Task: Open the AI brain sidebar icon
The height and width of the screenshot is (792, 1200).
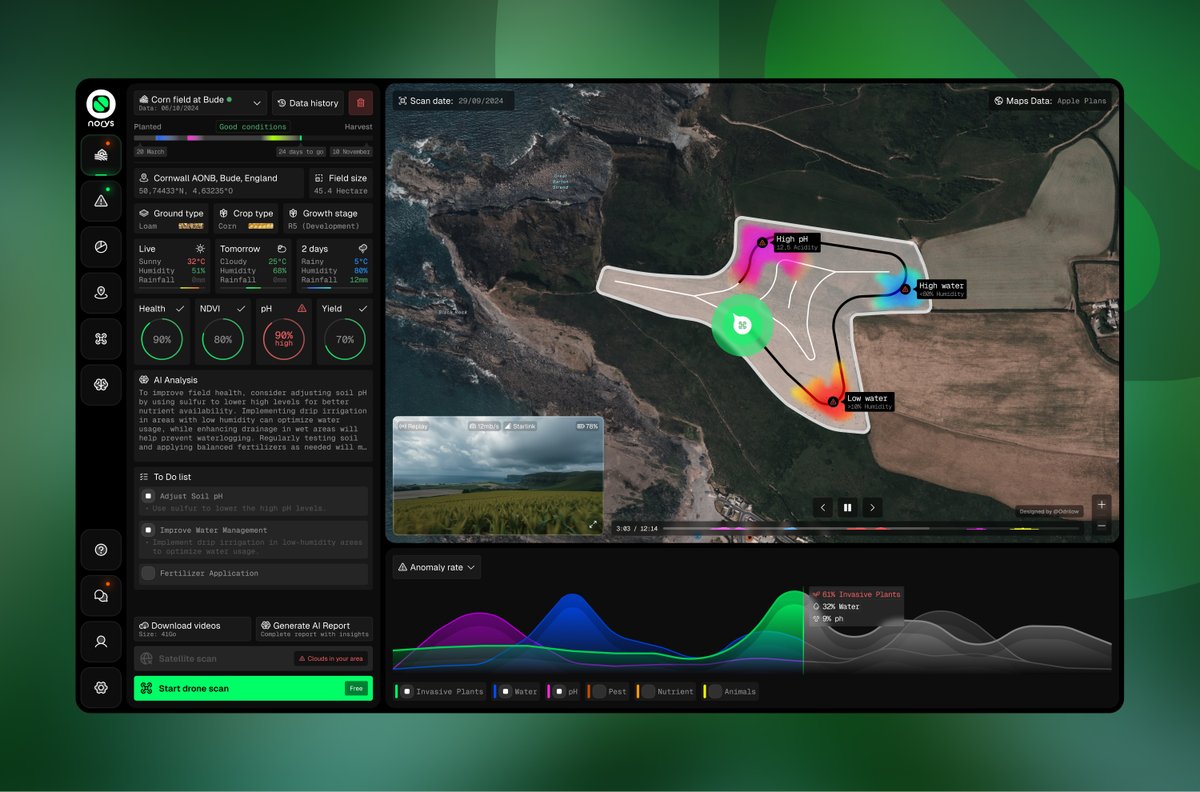Action: tap(101, 385)
